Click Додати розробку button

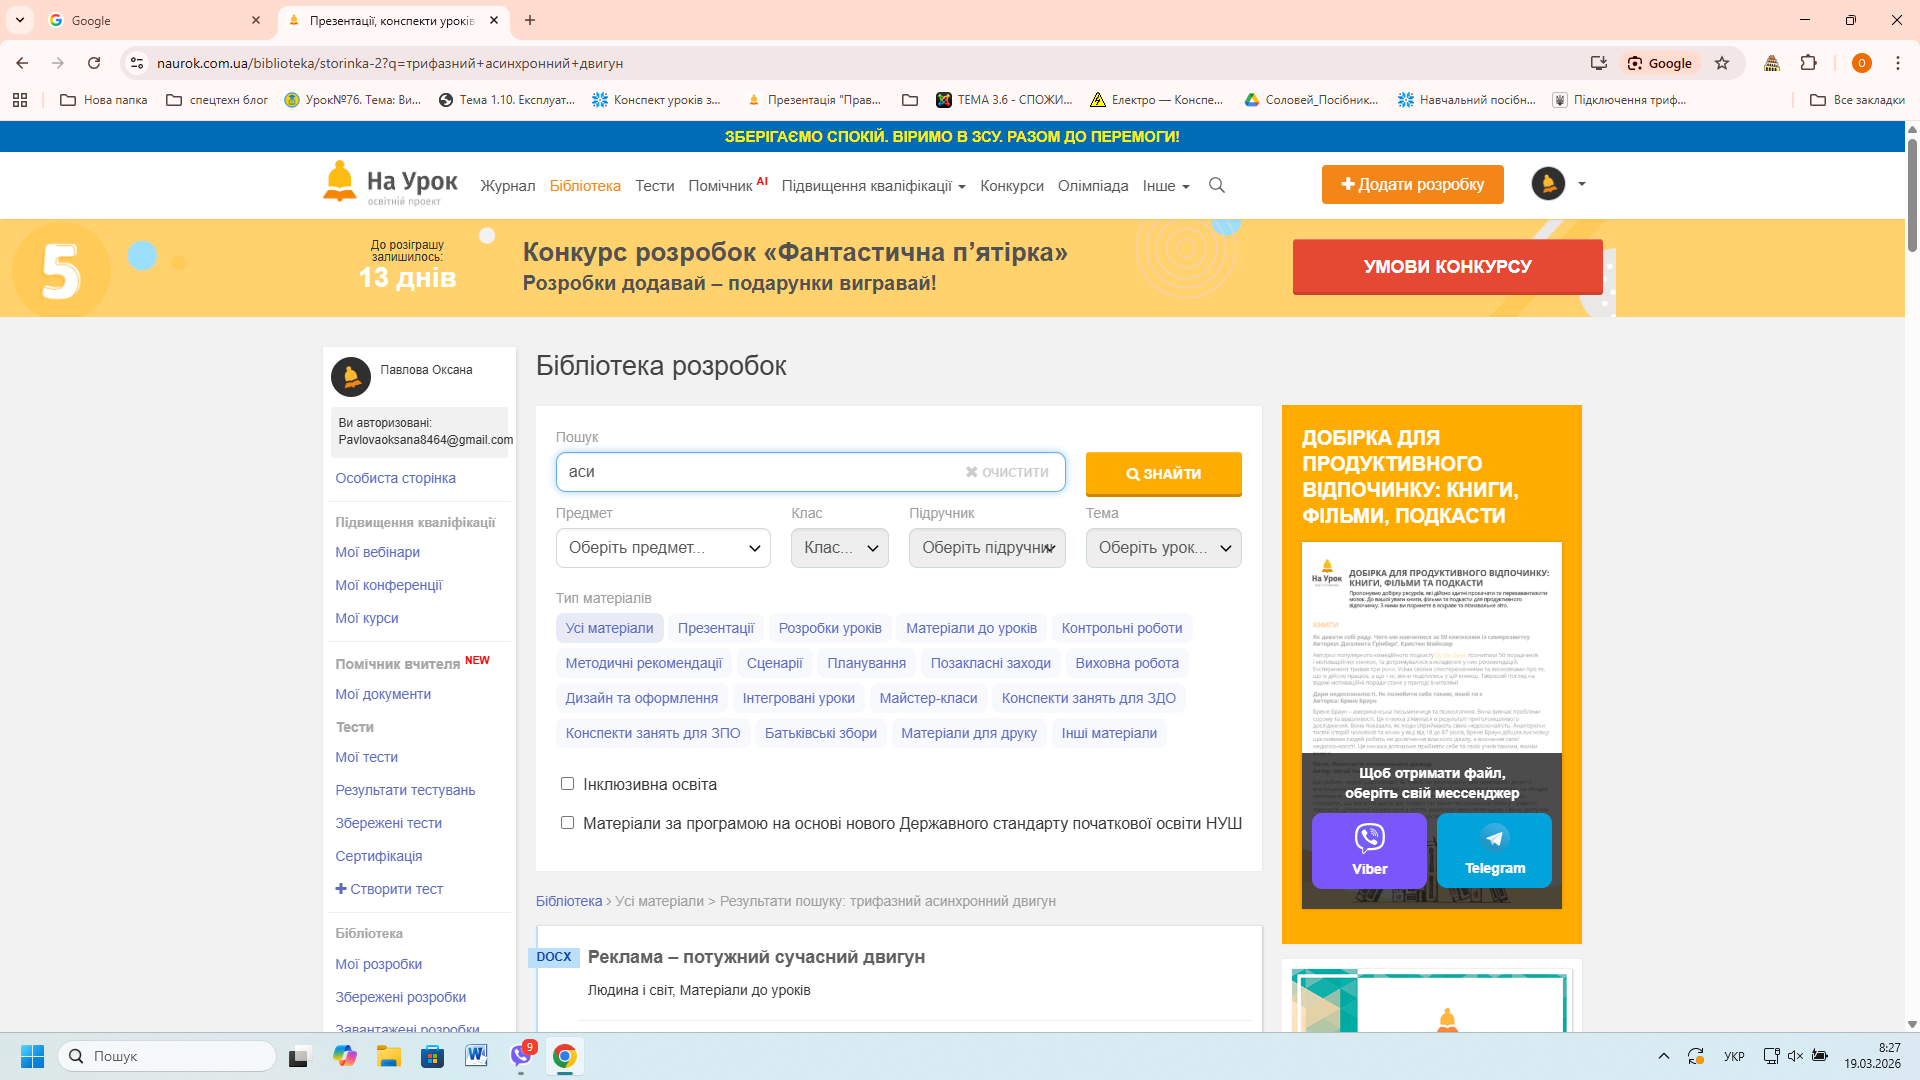click(x=1412, y=185)
